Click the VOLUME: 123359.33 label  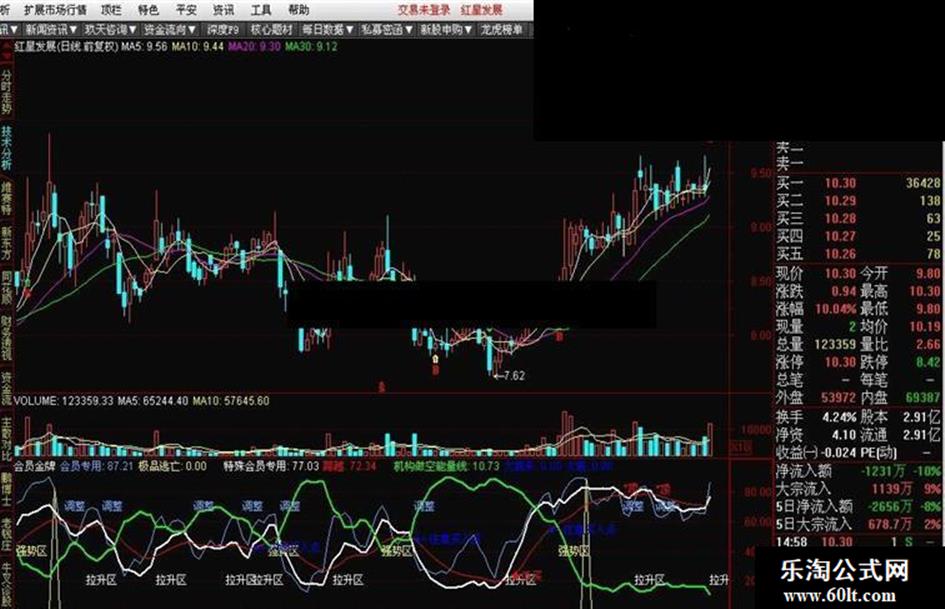click(63, 401)
